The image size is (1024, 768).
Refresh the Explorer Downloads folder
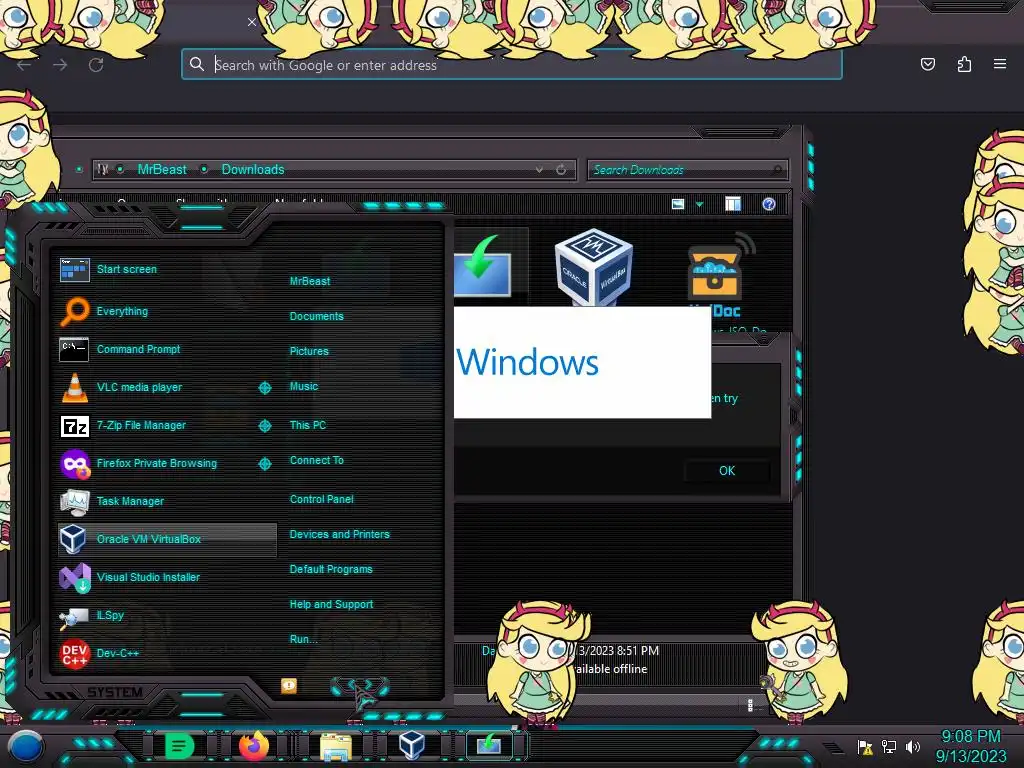pos(561,170)
